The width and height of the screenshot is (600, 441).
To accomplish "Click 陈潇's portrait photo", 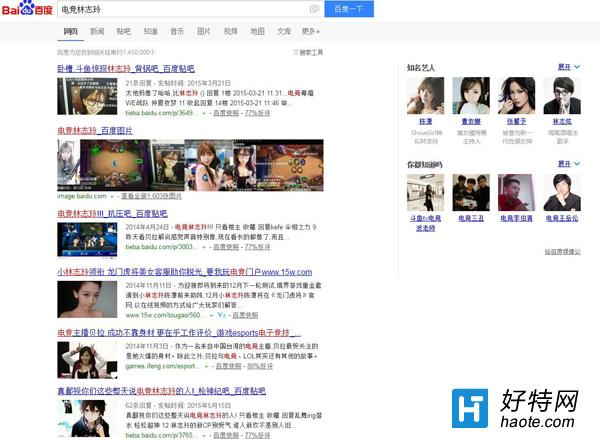I will (426, 95).
